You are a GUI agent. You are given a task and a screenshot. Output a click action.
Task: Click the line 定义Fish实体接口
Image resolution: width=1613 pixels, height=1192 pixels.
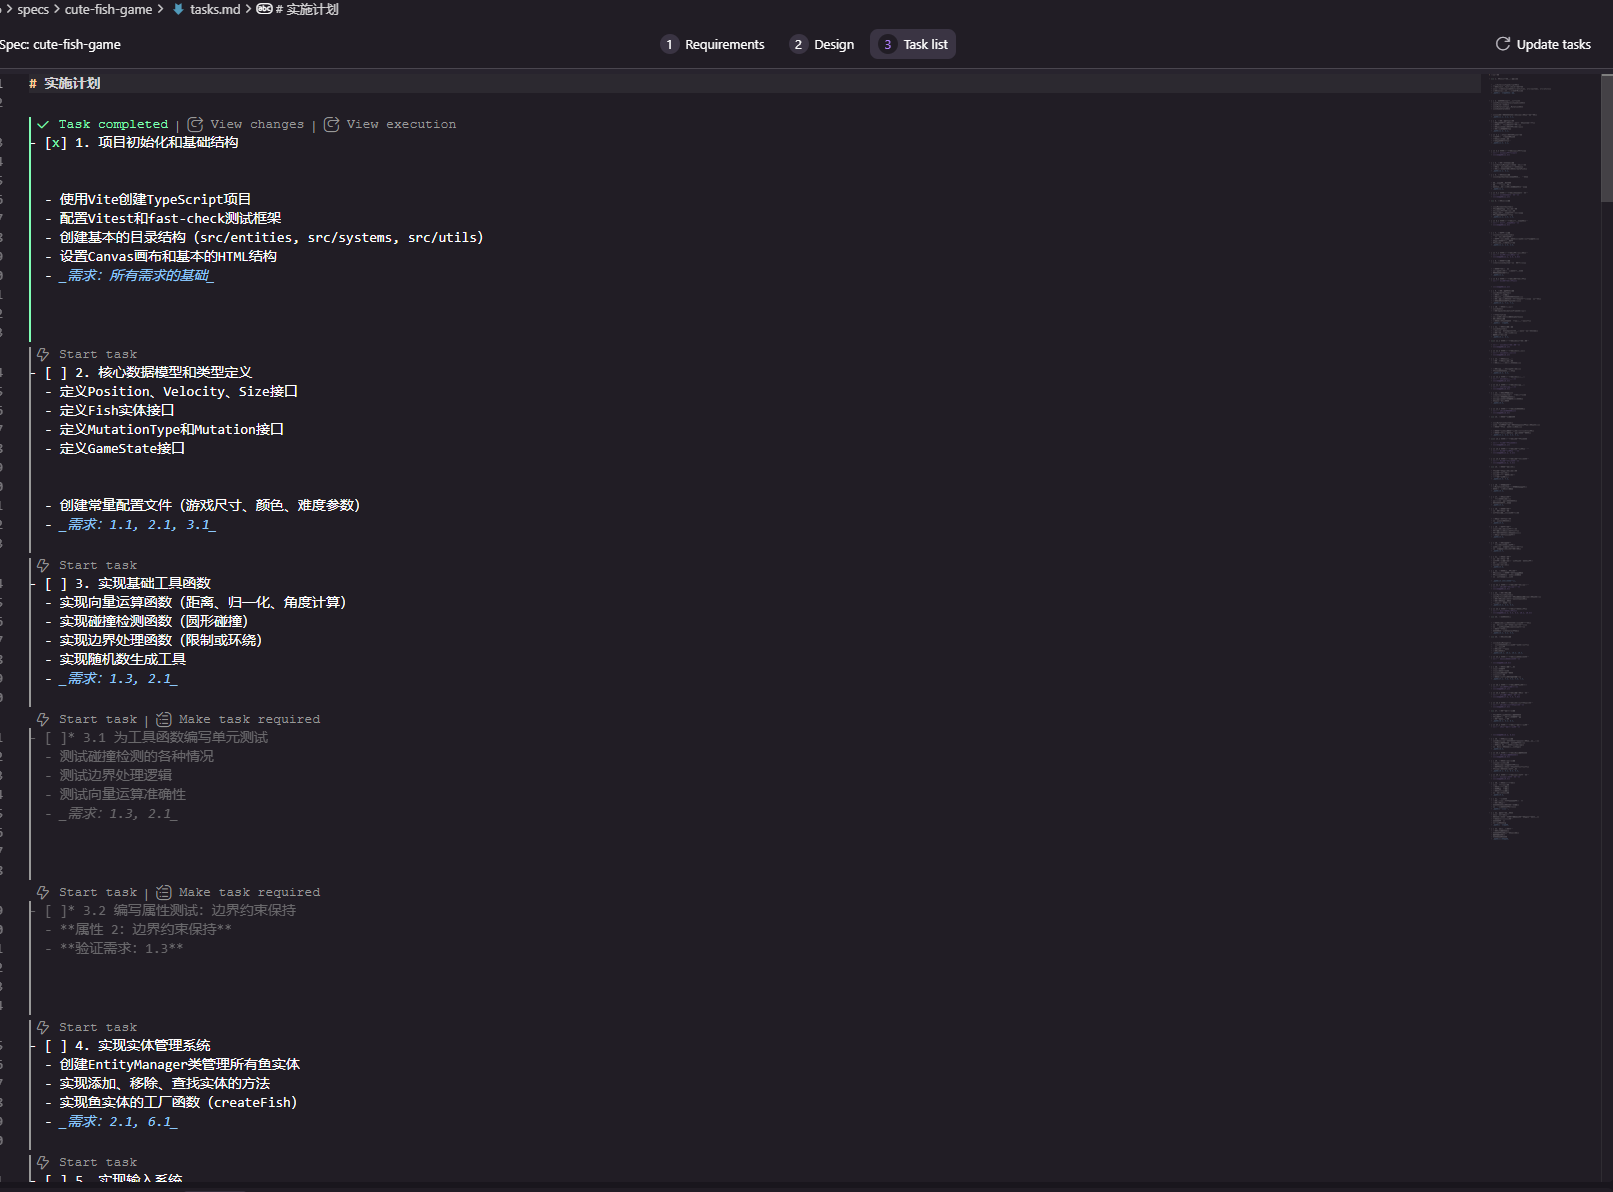[116, 411]
